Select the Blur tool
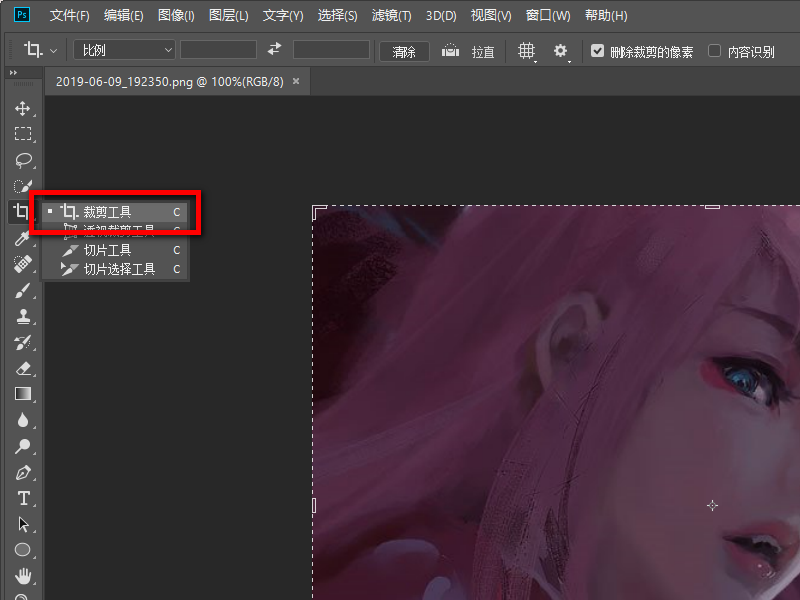The height and width of the screenshot is (600, 800). tap(22, 420)
